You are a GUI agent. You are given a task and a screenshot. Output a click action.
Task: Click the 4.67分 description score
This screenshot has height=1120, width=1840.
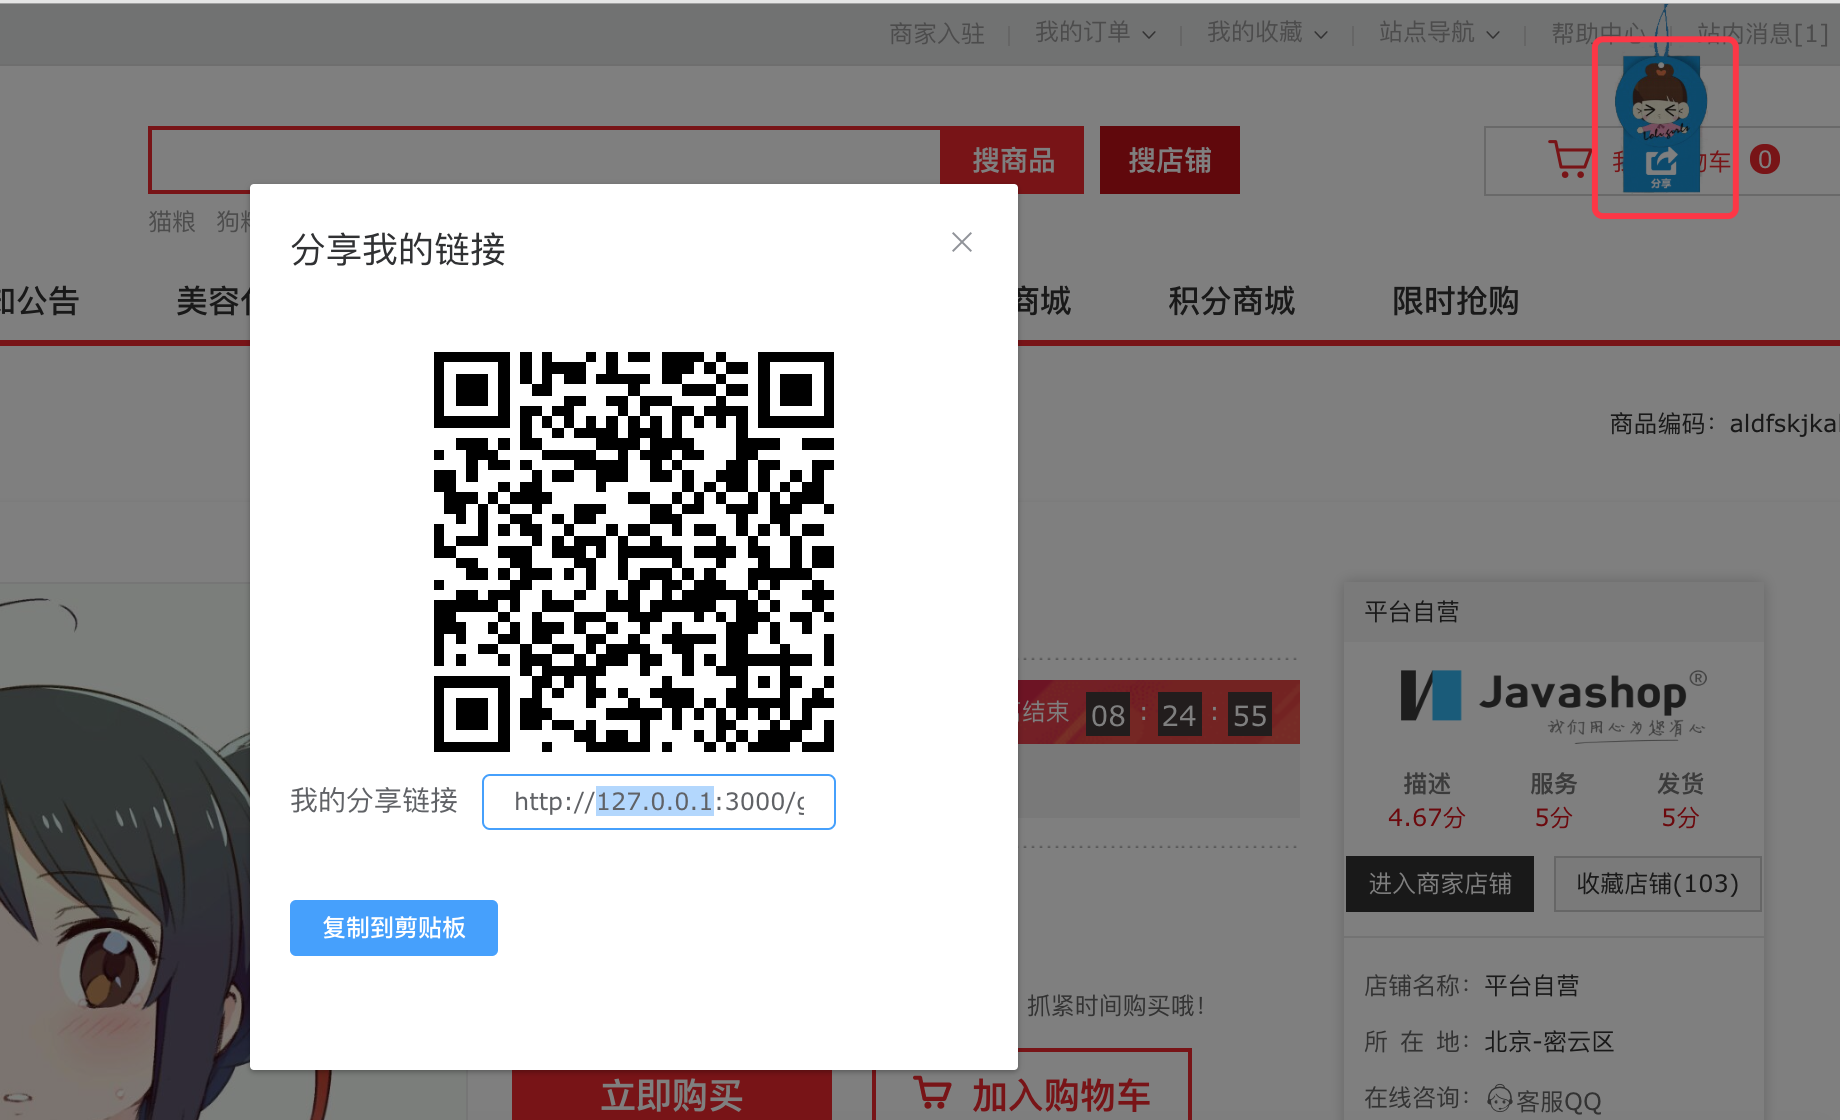click(1427, 818)
